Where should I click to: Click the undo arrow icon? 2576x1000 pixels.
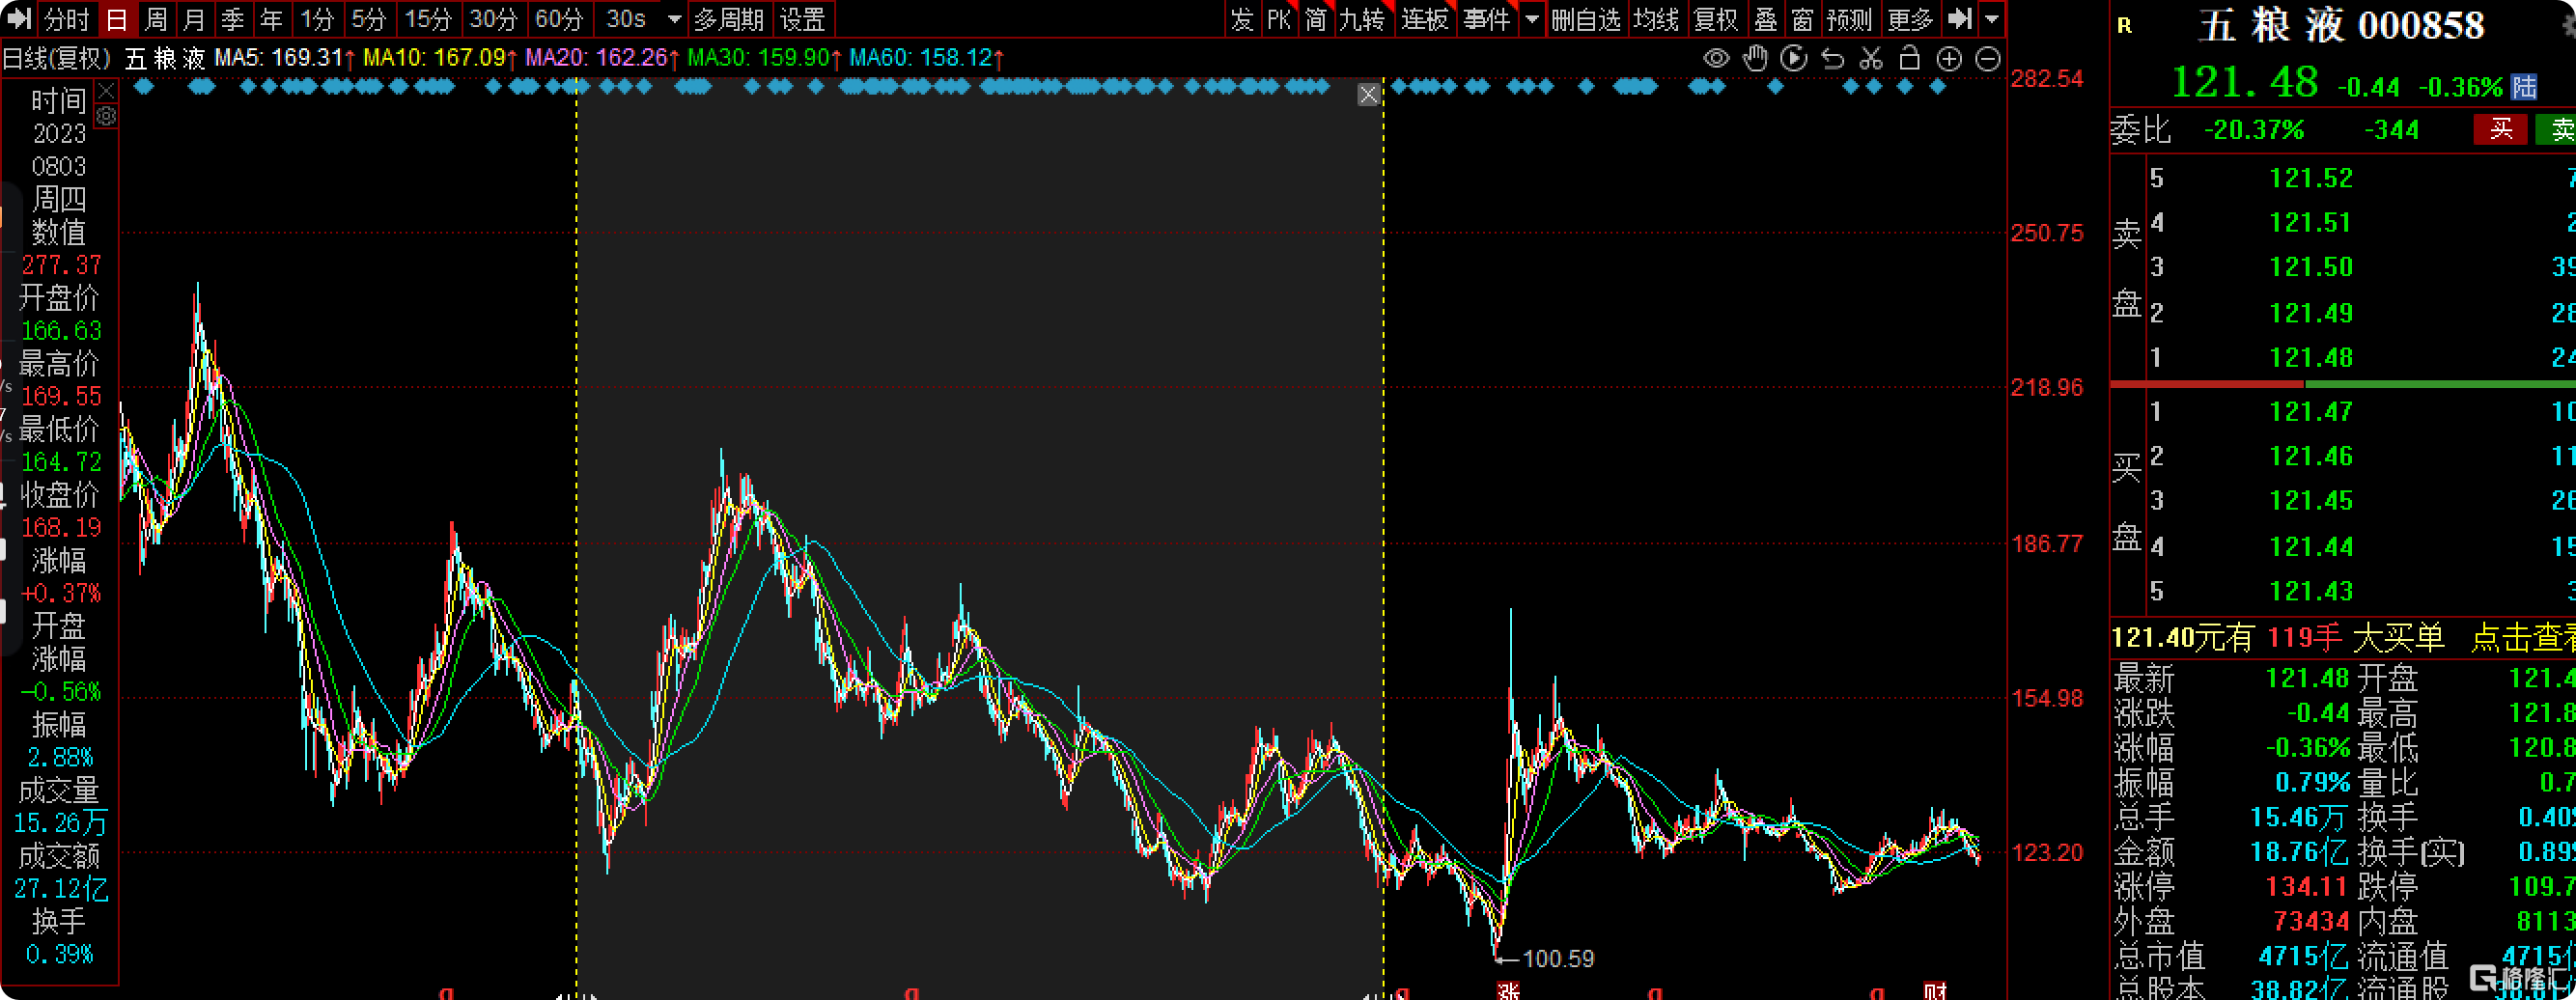coord(1832,59)
